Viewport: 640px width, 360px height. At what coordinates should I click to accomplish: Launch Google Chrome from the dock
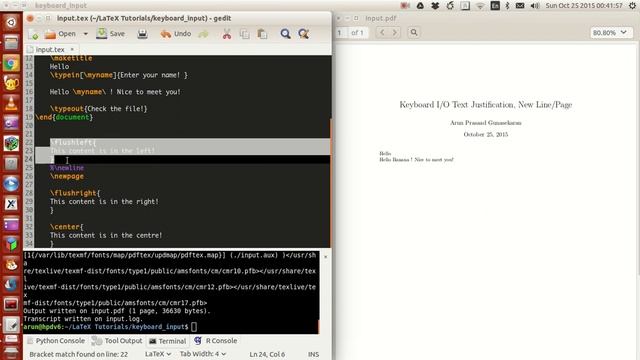click(x=11, y=63)
